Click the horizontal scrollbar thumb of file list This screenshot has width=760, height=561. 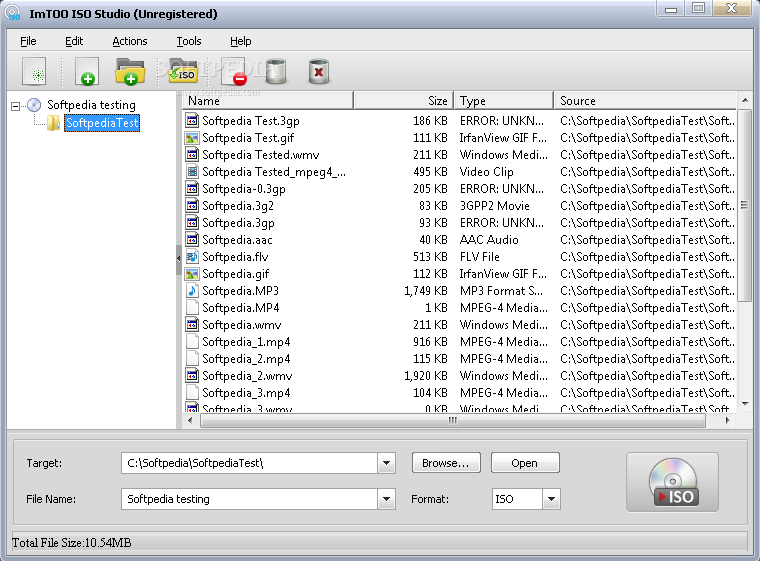point(453,420)
